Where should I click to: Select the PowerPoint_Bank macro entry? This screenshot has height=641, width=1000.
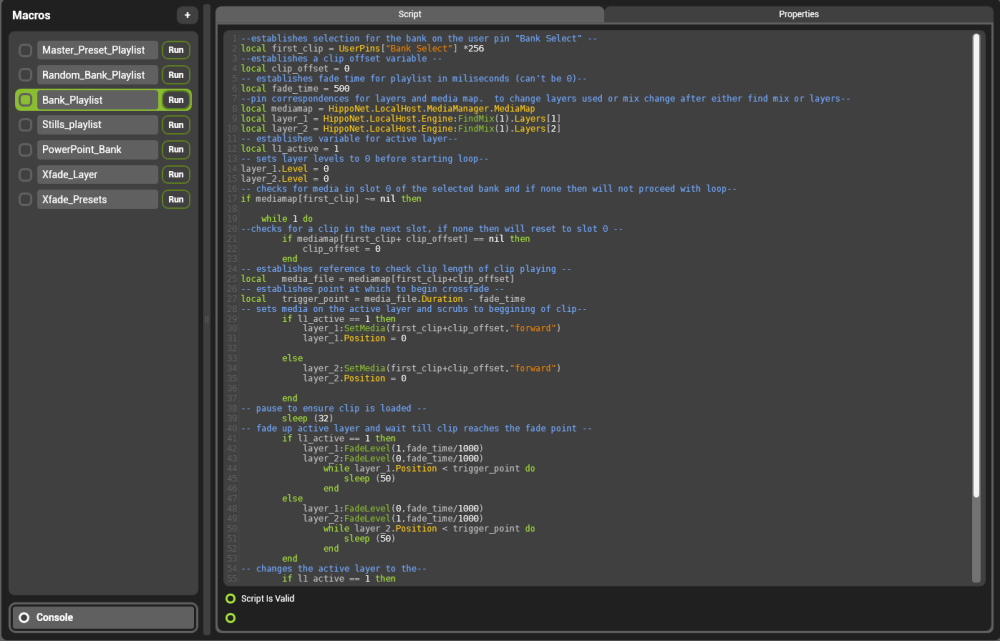[98, 150]
